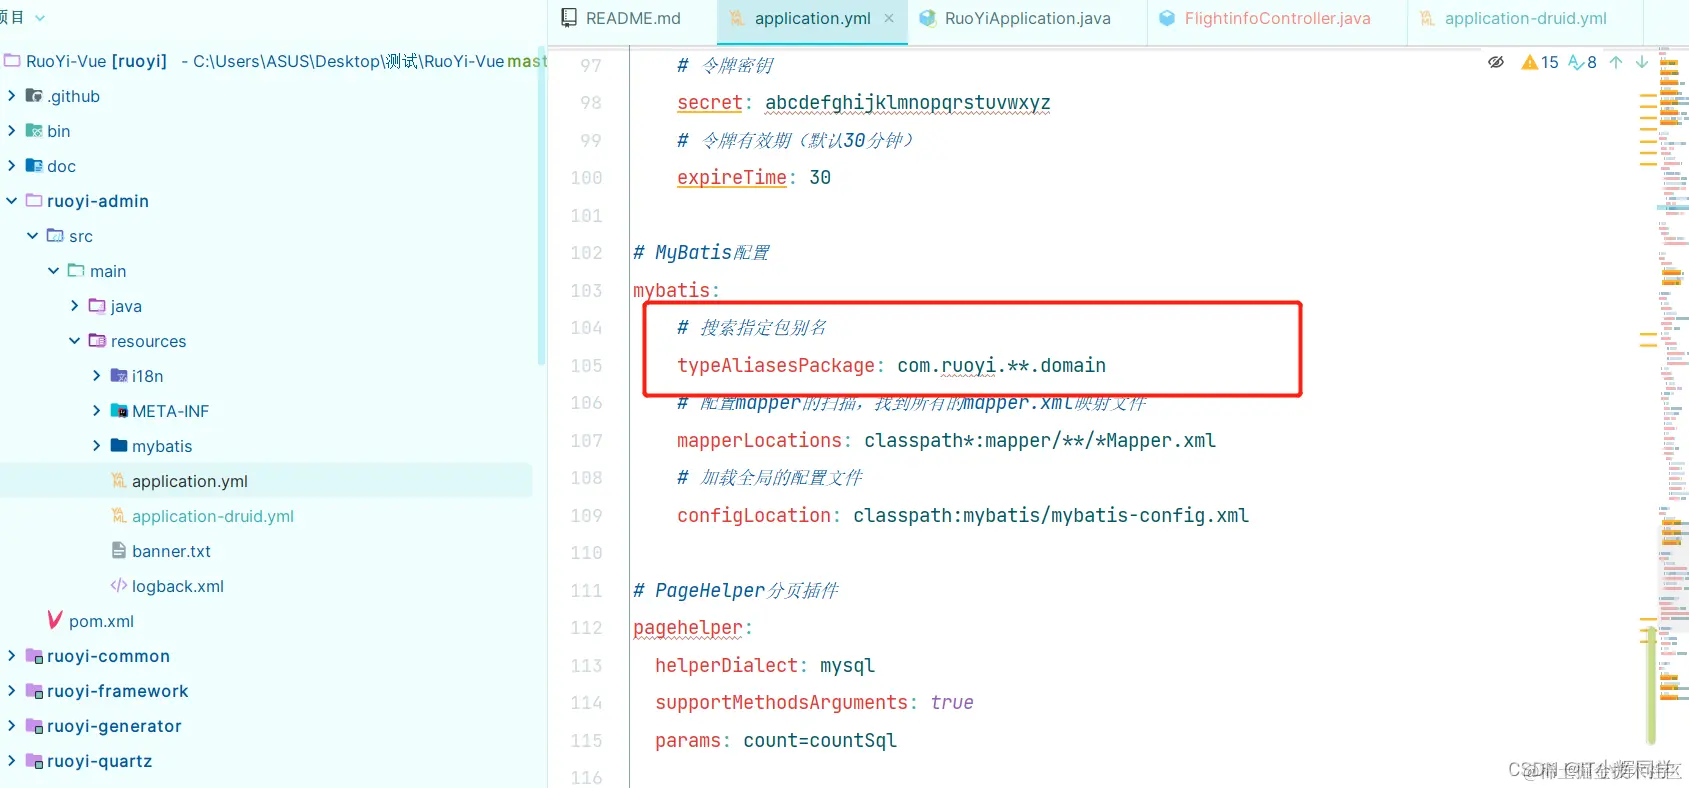Image resolution: width=1689 pixels, height=788 pixels.
Task: Click the ruoyi-framework module icon
Action: coord(34,691)
